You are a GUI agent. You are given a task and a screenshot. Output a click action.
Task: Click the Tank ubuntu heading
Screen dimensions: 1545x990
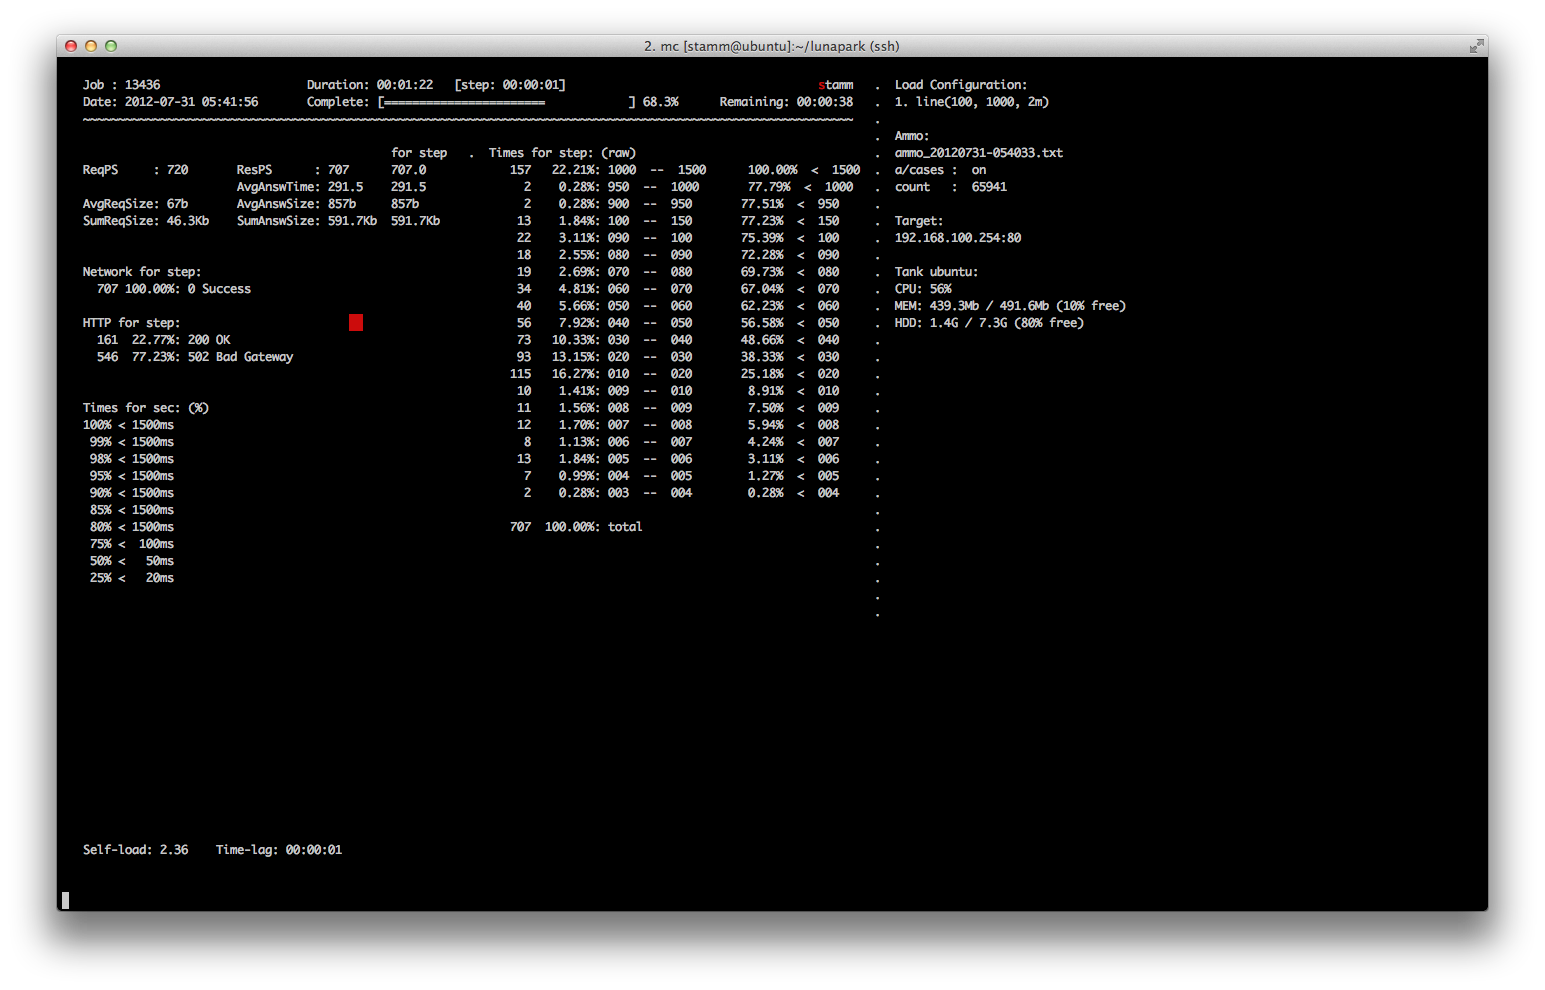click(x=936, y=272)
